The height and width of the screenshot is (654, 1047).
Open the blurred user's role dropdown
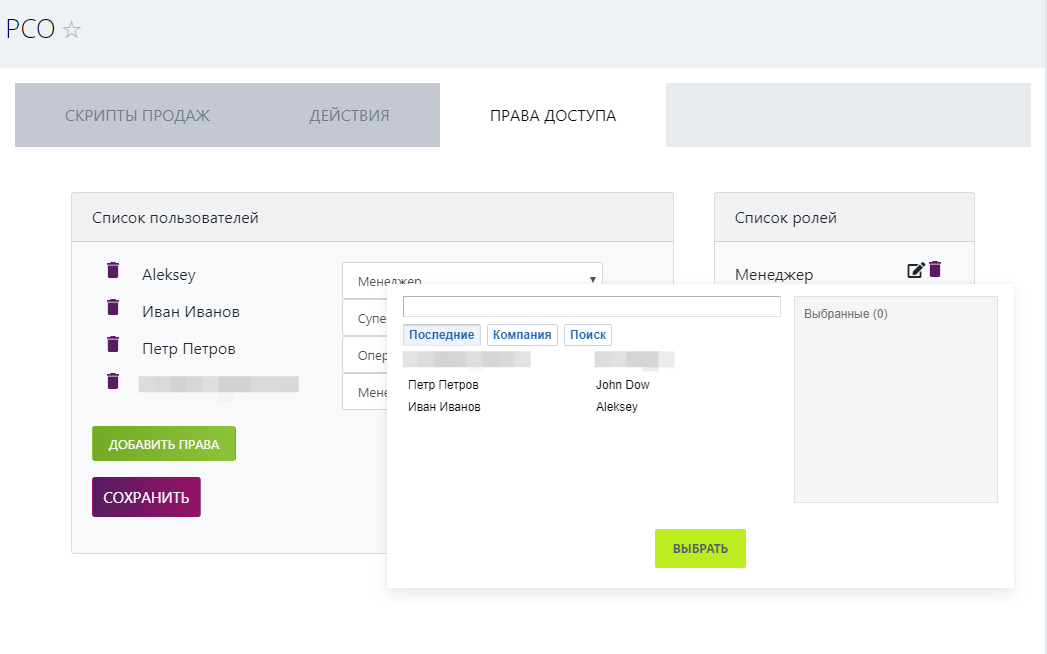click(x=365, y=392)
